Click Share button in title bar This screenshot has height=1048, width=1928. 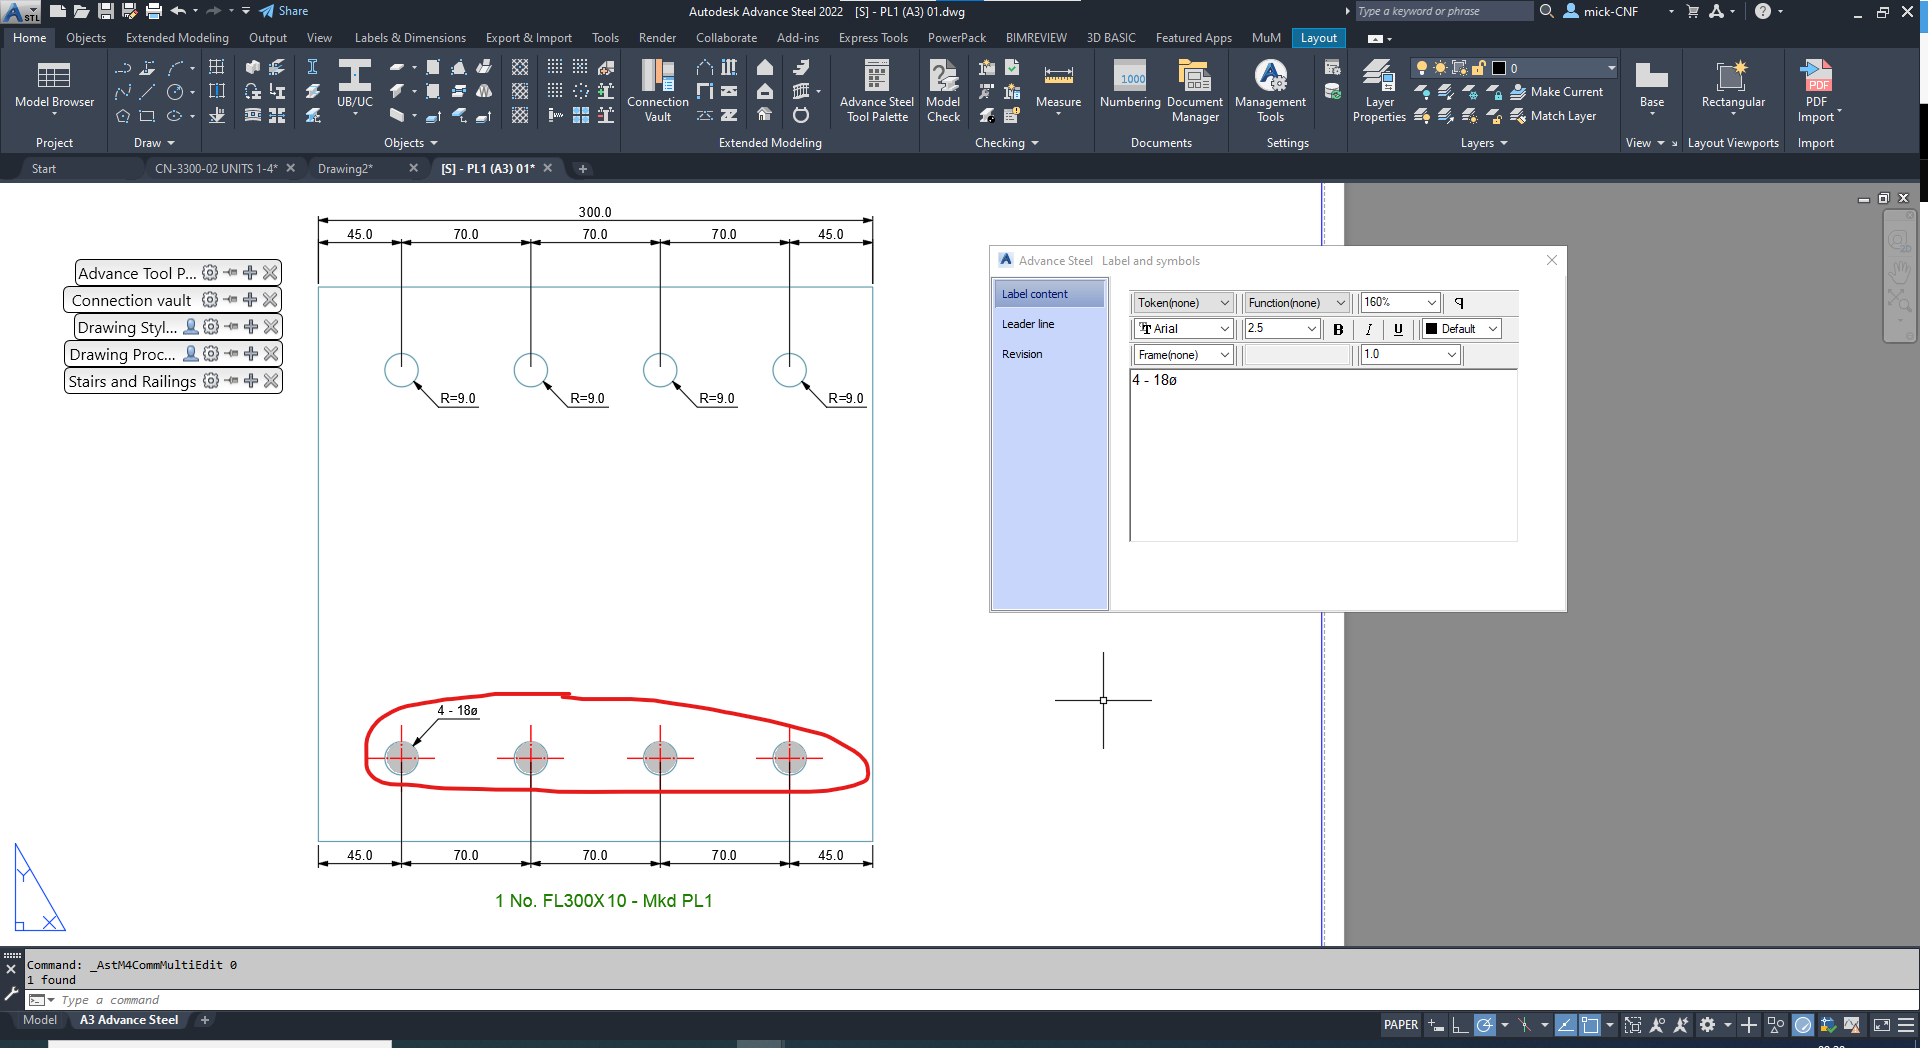[284, 11]
